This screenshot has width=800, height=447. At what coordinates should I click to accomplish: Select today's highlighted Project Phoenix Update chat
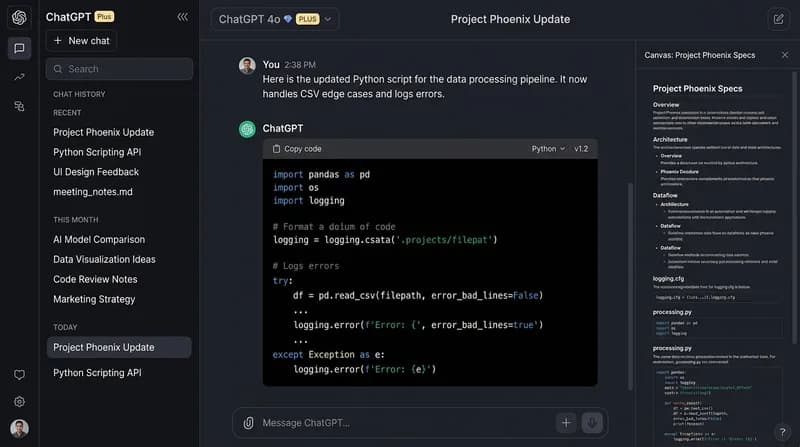119,347
